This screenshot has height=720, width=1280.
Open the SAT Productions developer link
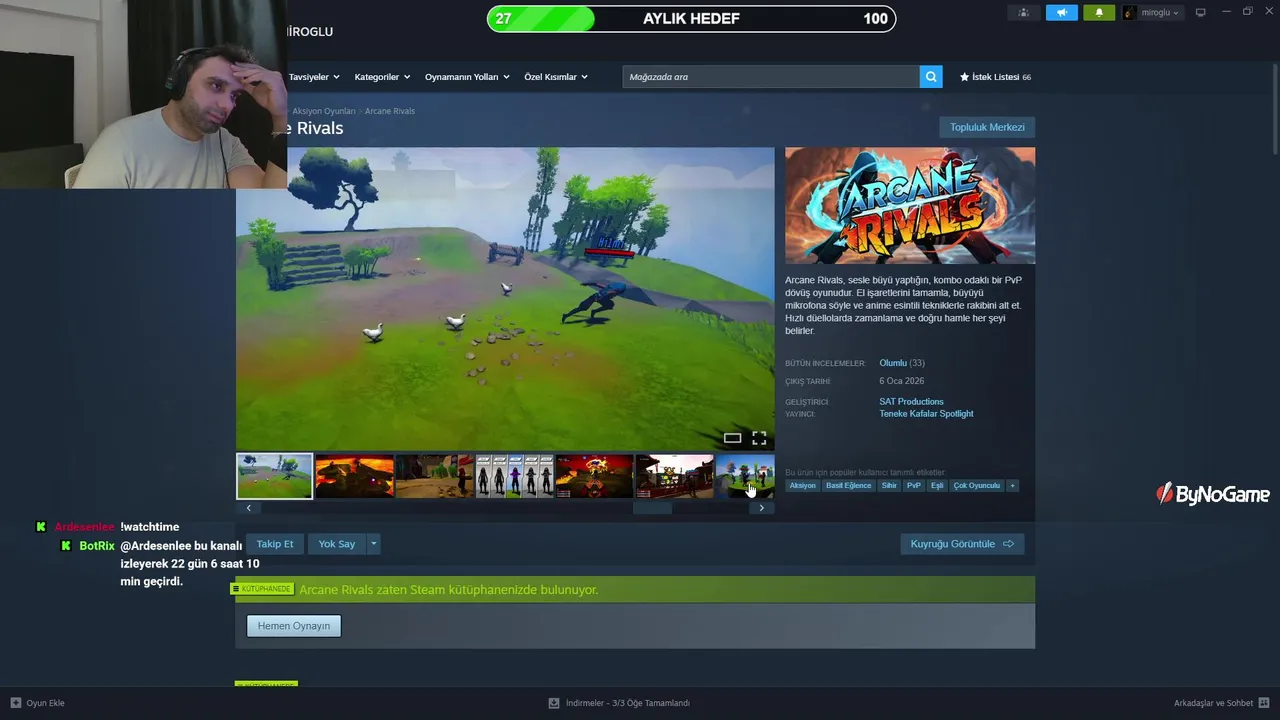[x=911, y=402]
